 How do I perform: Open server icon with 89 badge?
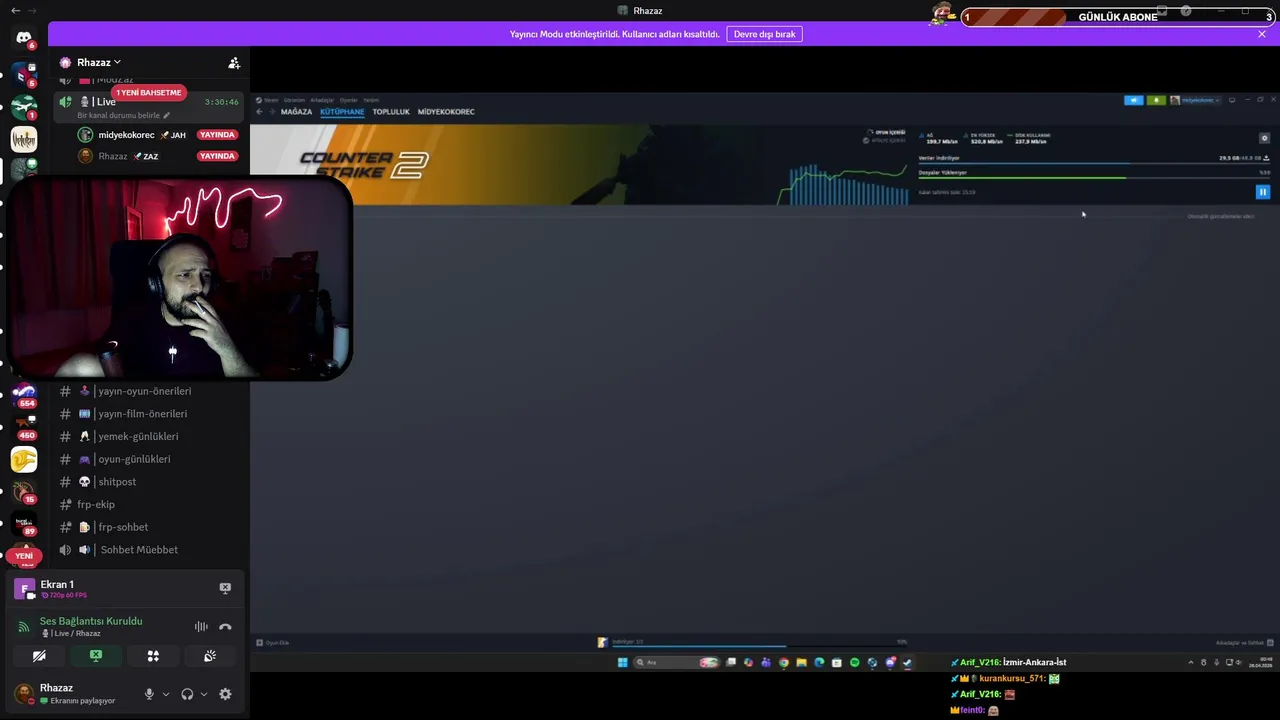[24, 523]
